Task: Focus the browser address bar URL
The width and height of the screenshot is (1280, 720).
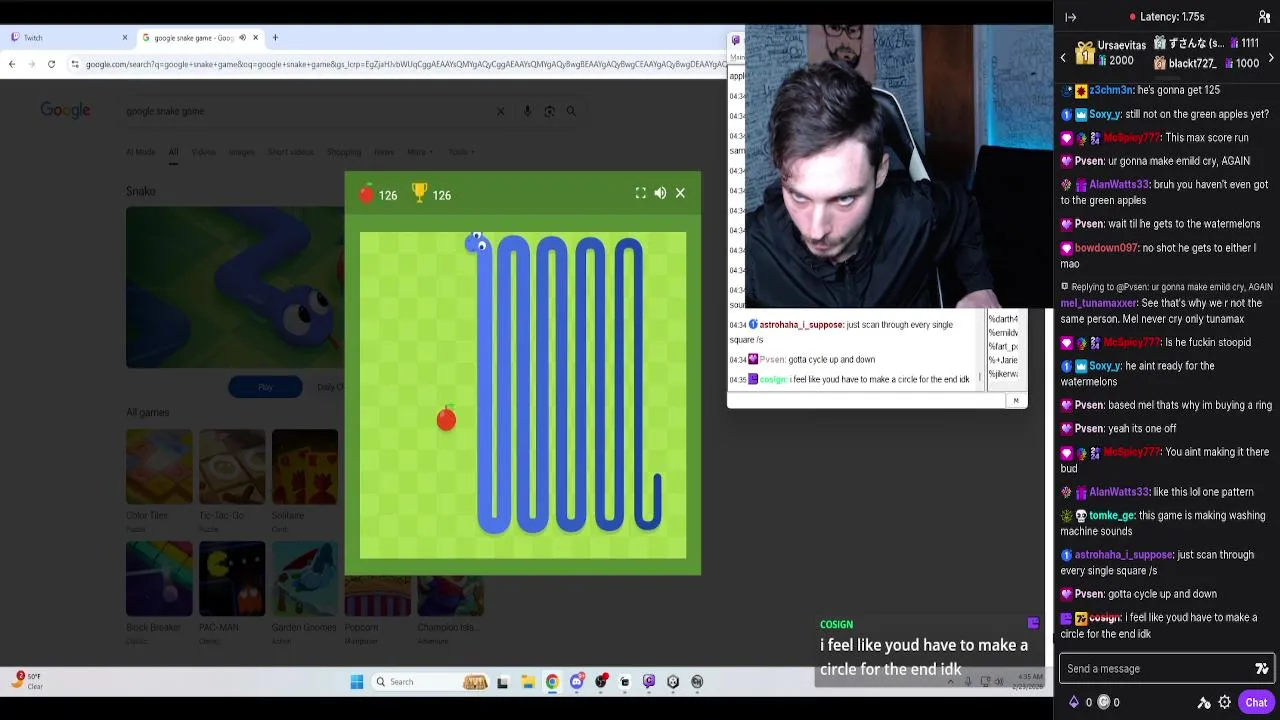Action: click(405, 64)
